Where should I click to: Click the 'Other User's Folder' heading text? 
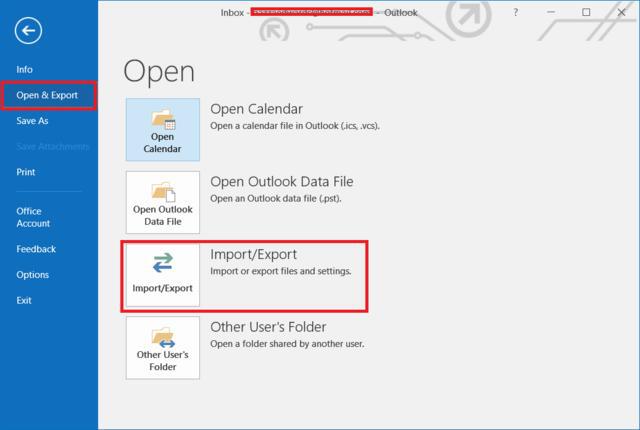point(268,327)
